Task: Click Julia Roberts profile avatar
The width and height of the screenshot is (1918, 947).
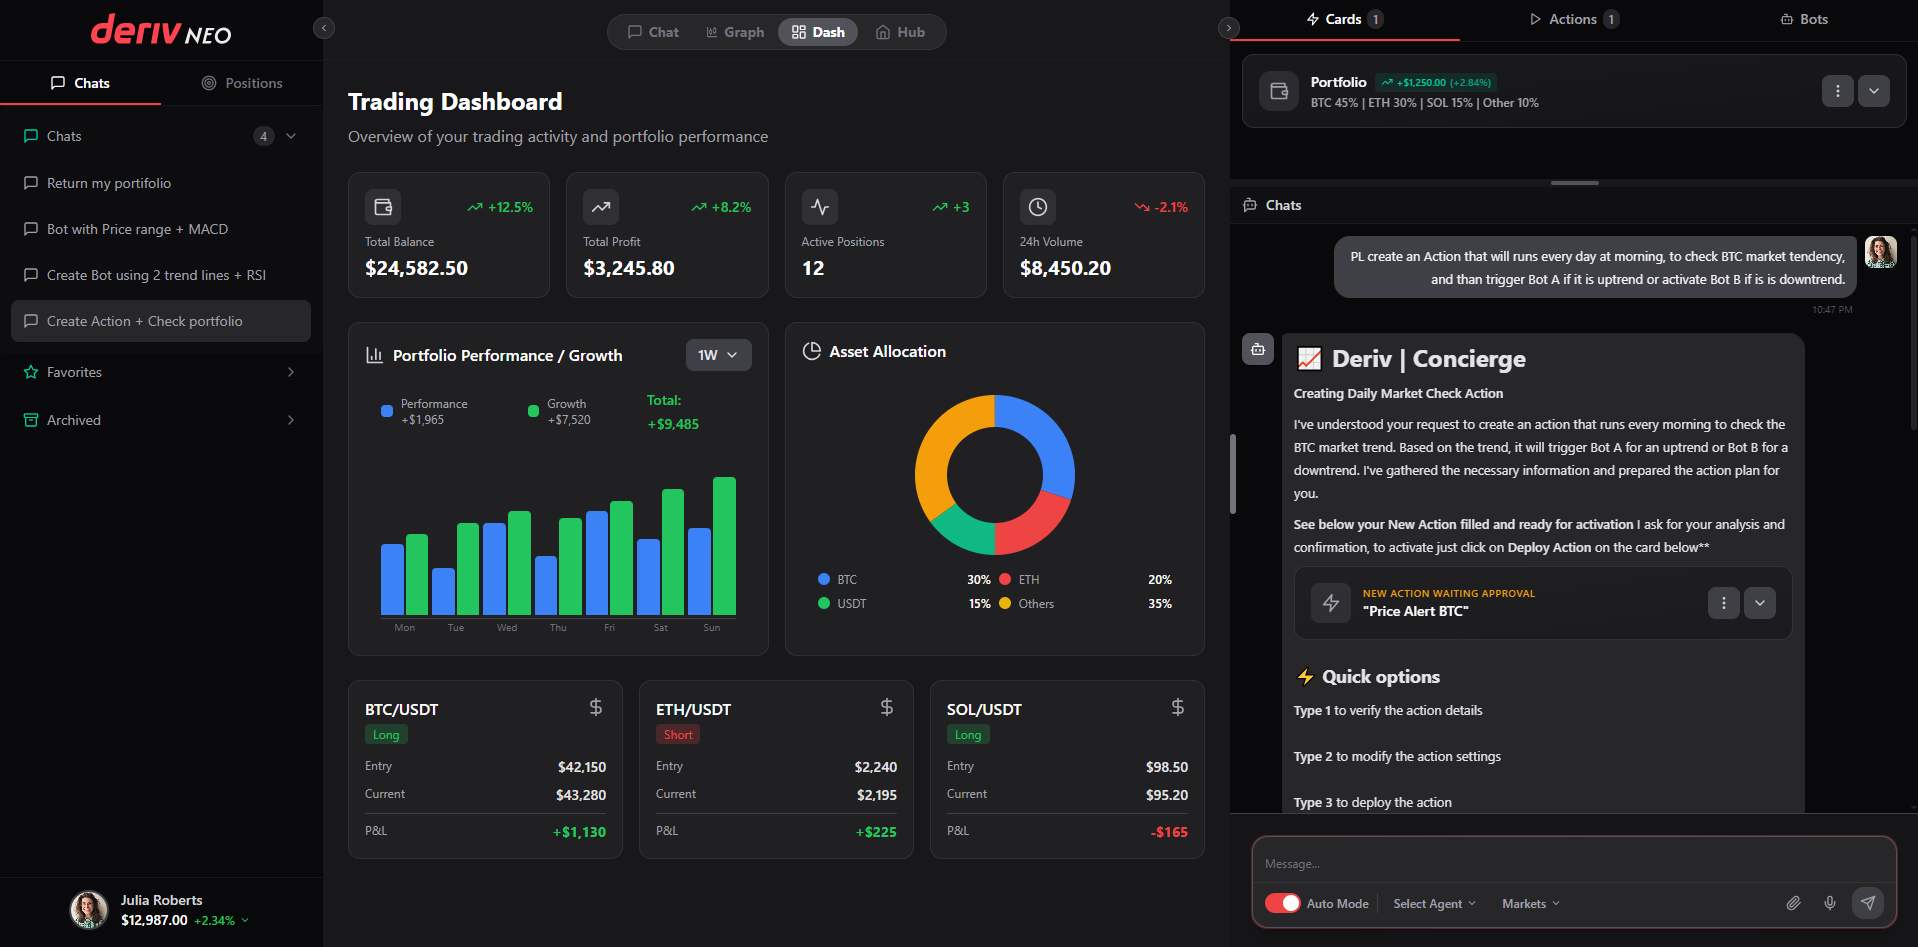Action: pos(89,910)
